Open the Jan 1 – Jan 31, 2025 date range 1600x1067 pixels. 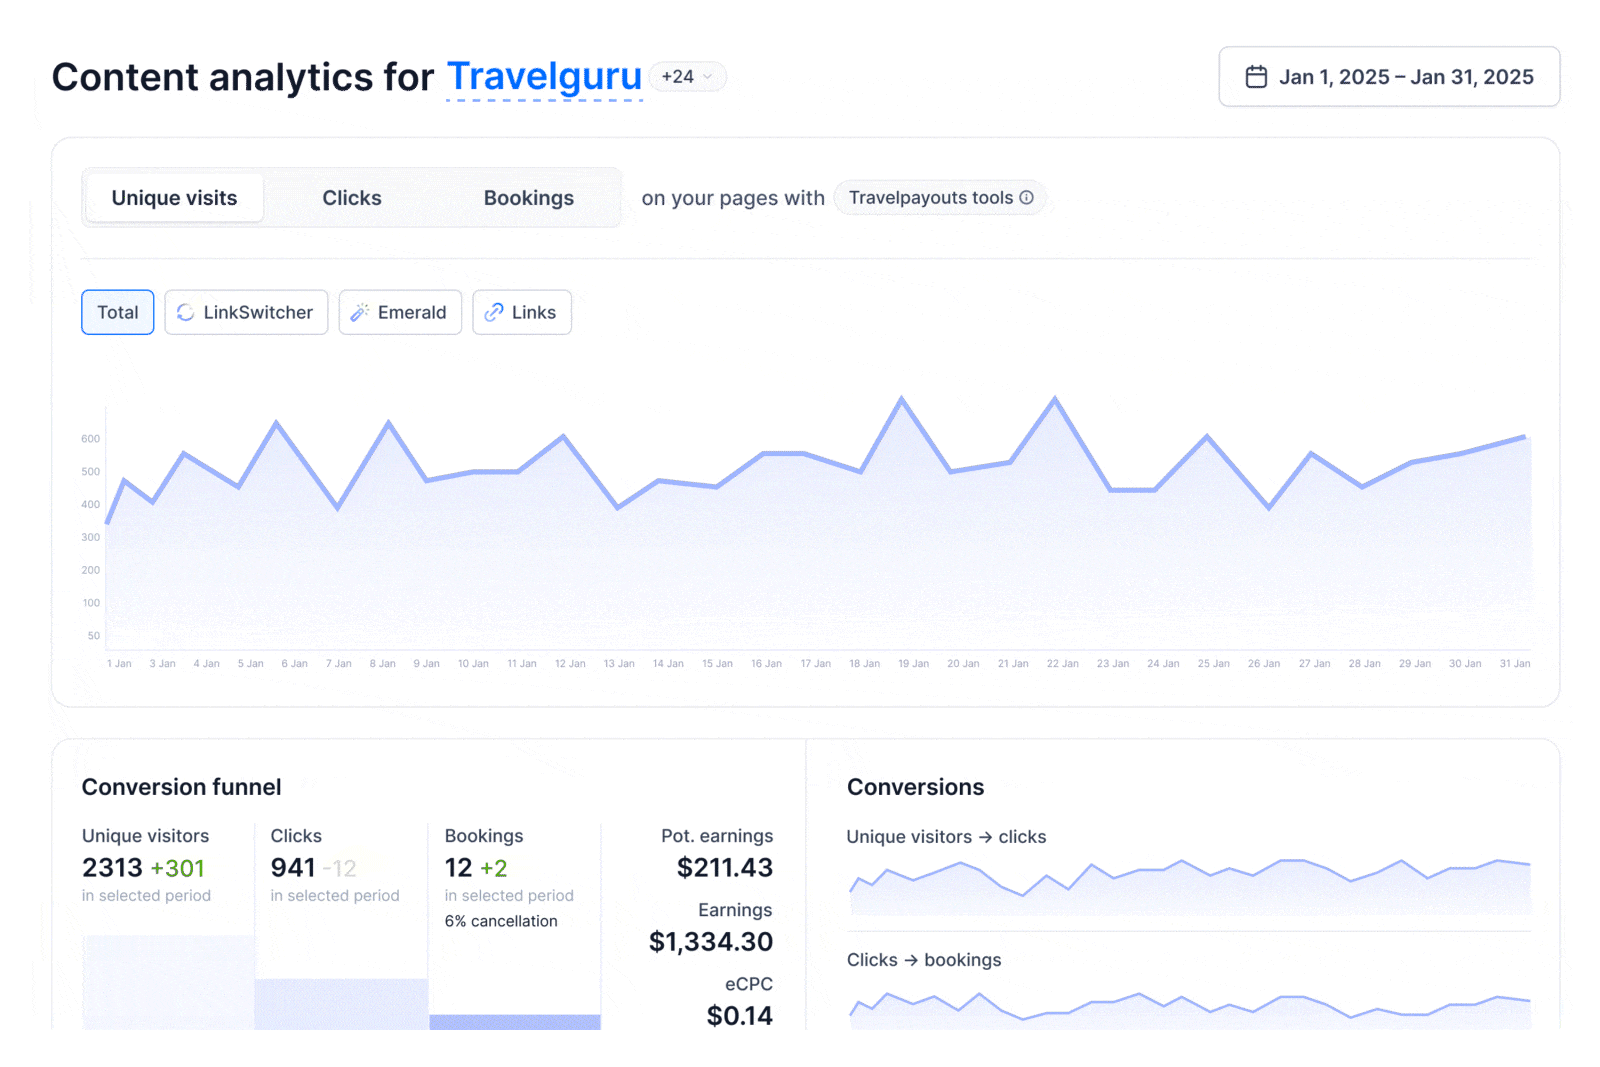tap(1389, 77)
